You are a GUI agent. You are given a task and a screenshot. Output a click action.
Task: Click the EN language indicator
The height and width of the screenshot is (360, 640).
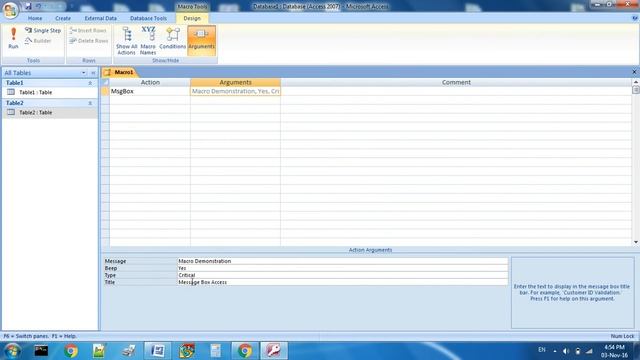pyautogui.click(x=542, y=350)
